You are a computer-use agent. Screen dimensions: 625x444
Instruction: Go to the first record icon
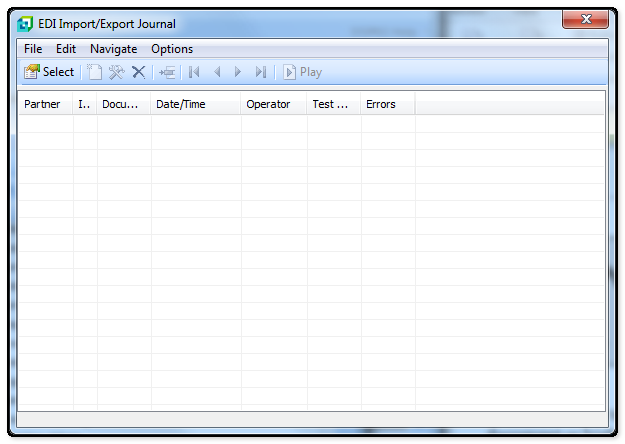tap(194, 72)
